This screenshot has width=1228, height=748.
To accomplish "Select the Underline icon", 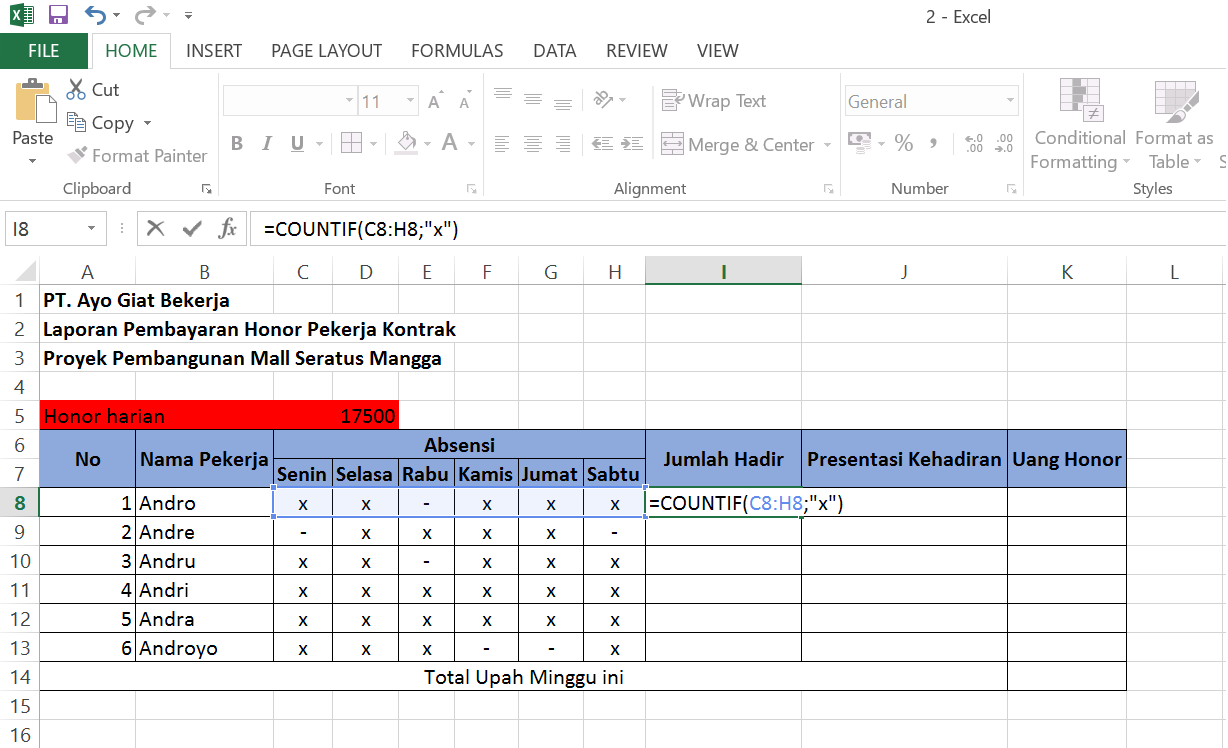I will (x=296, y=143).
